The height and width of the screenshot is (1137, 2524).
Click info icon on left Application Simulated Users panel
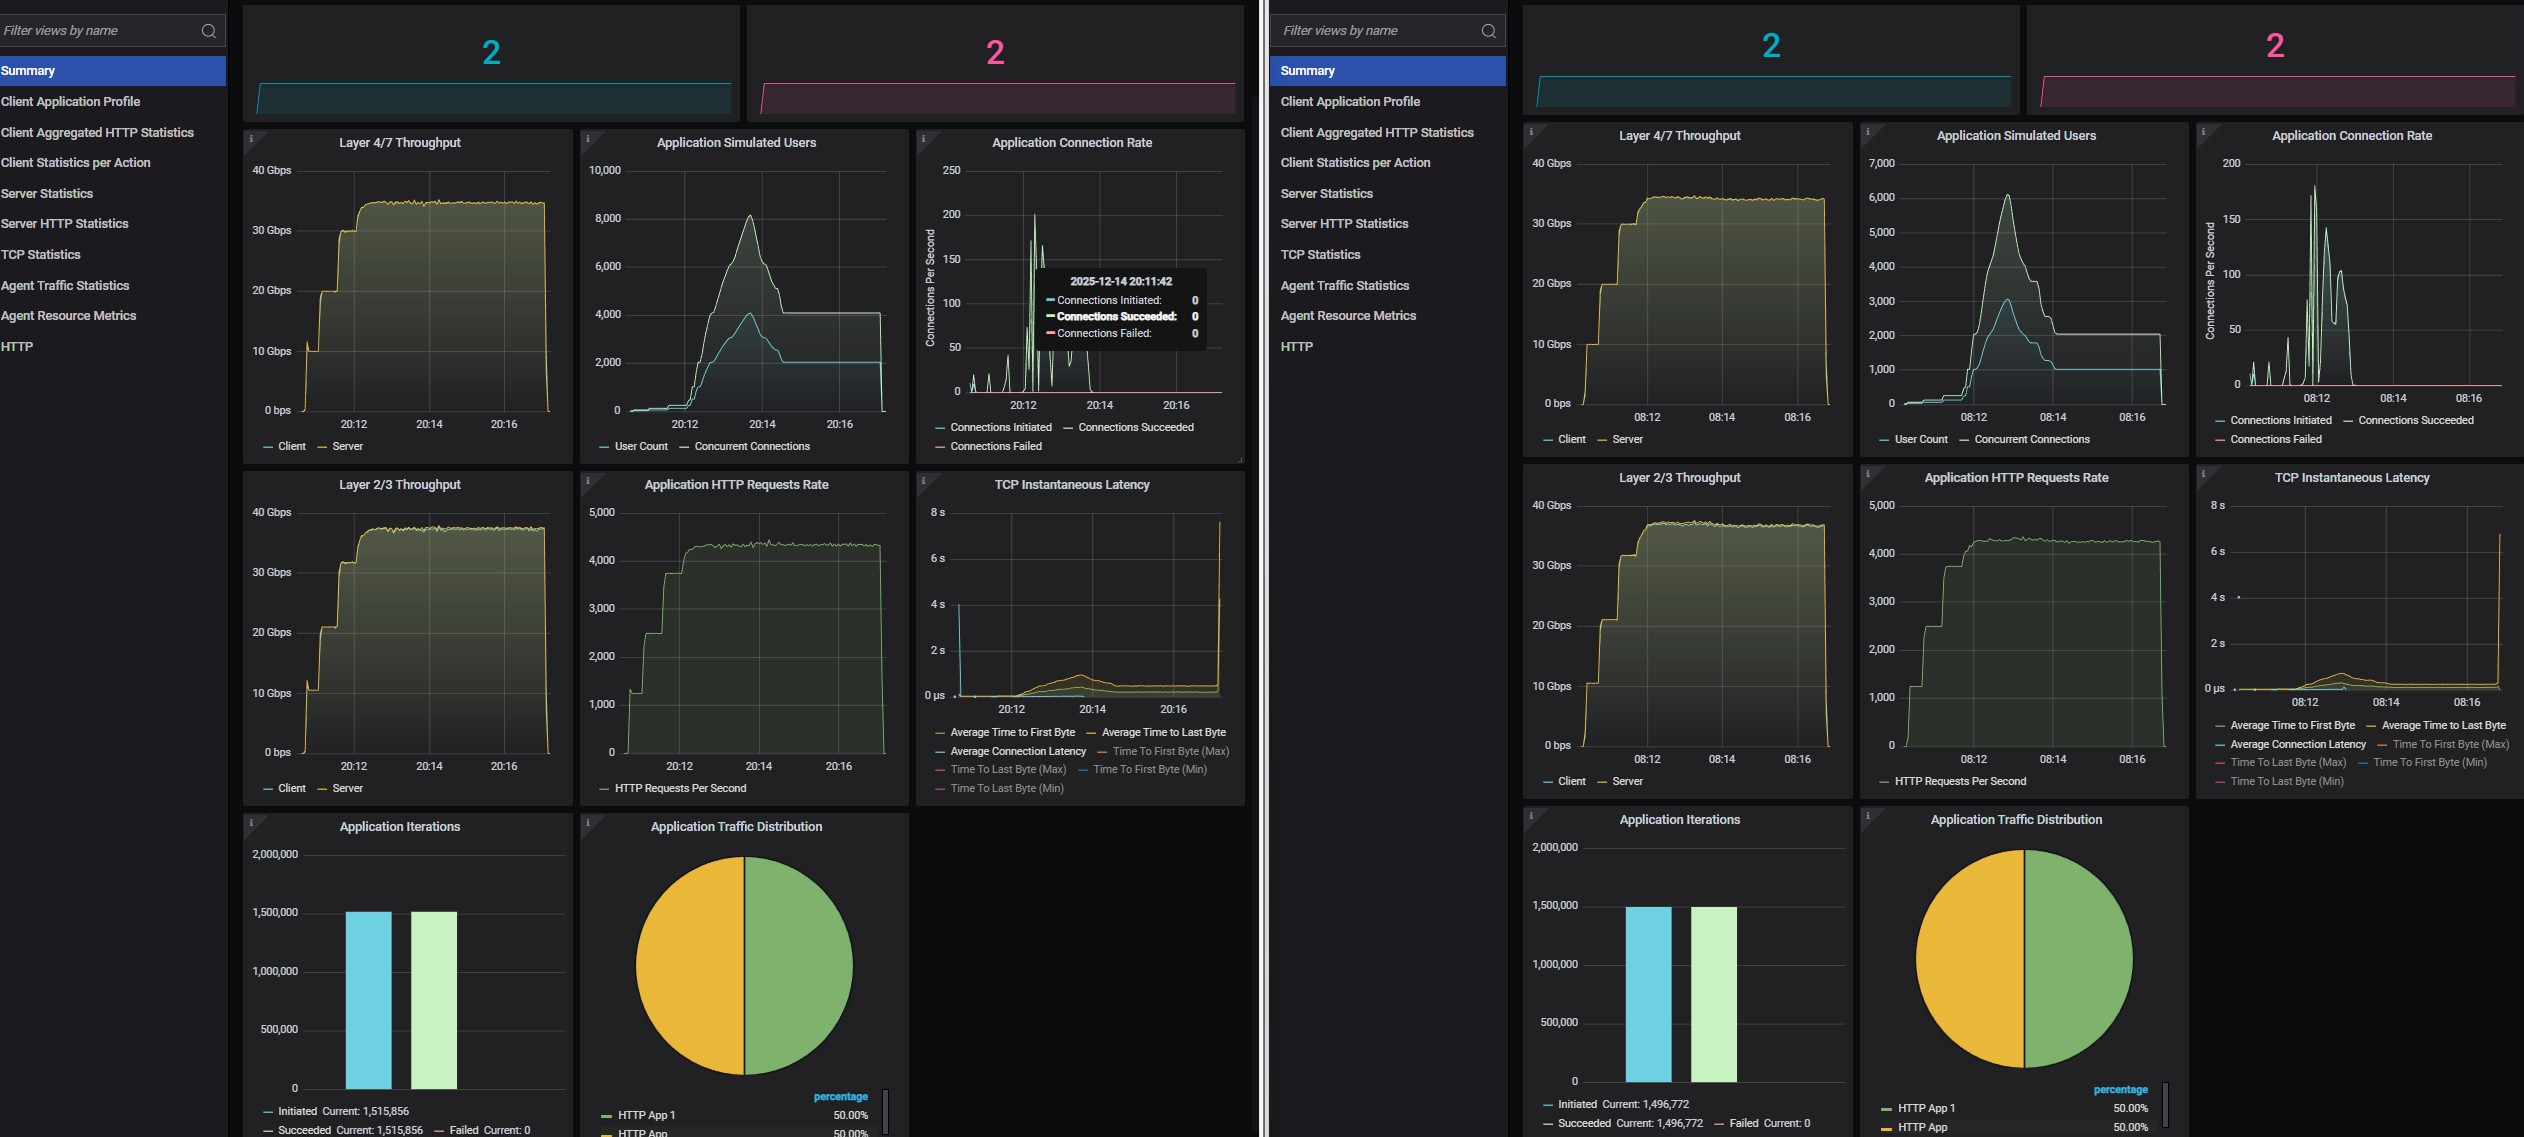point(588,139)
